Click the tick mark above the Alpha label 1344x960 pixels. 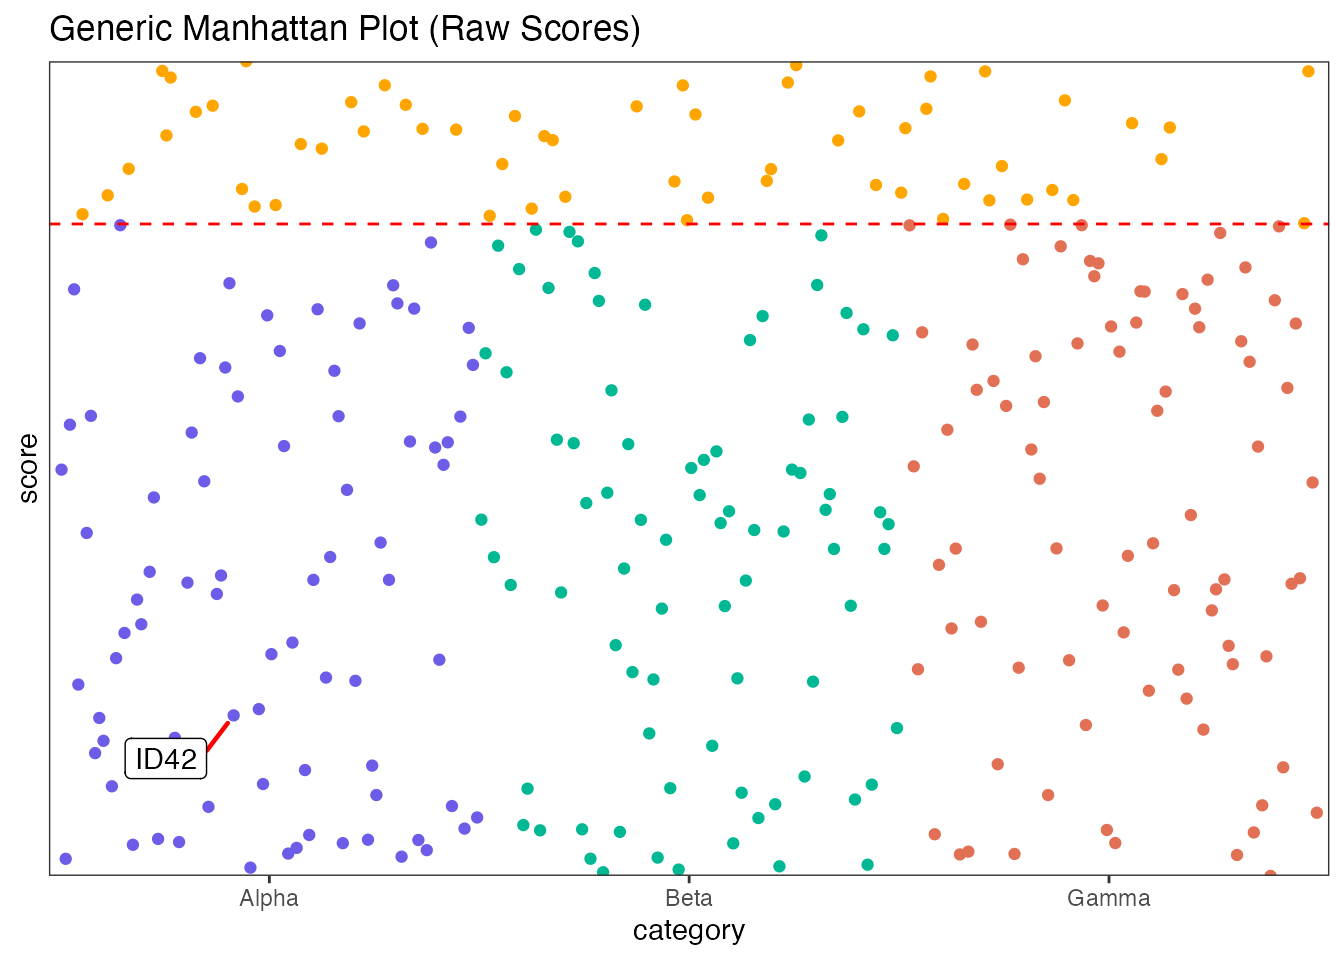(x=269, y=879)
